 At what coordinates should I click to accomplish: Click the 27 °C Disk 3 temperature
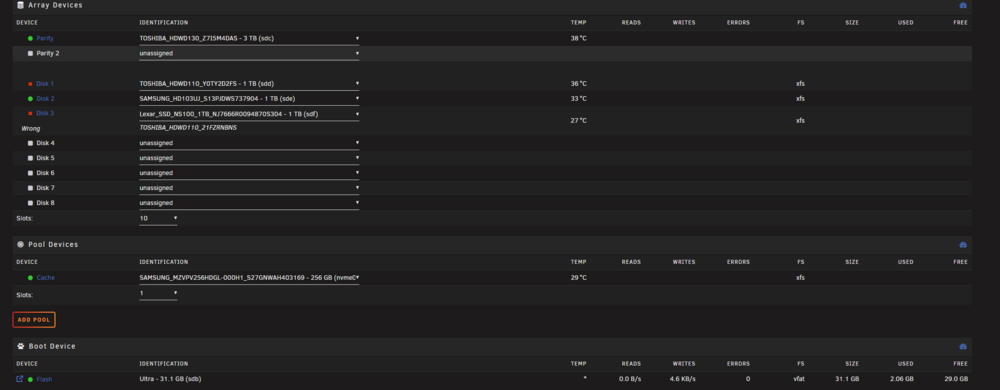point(578,120)
